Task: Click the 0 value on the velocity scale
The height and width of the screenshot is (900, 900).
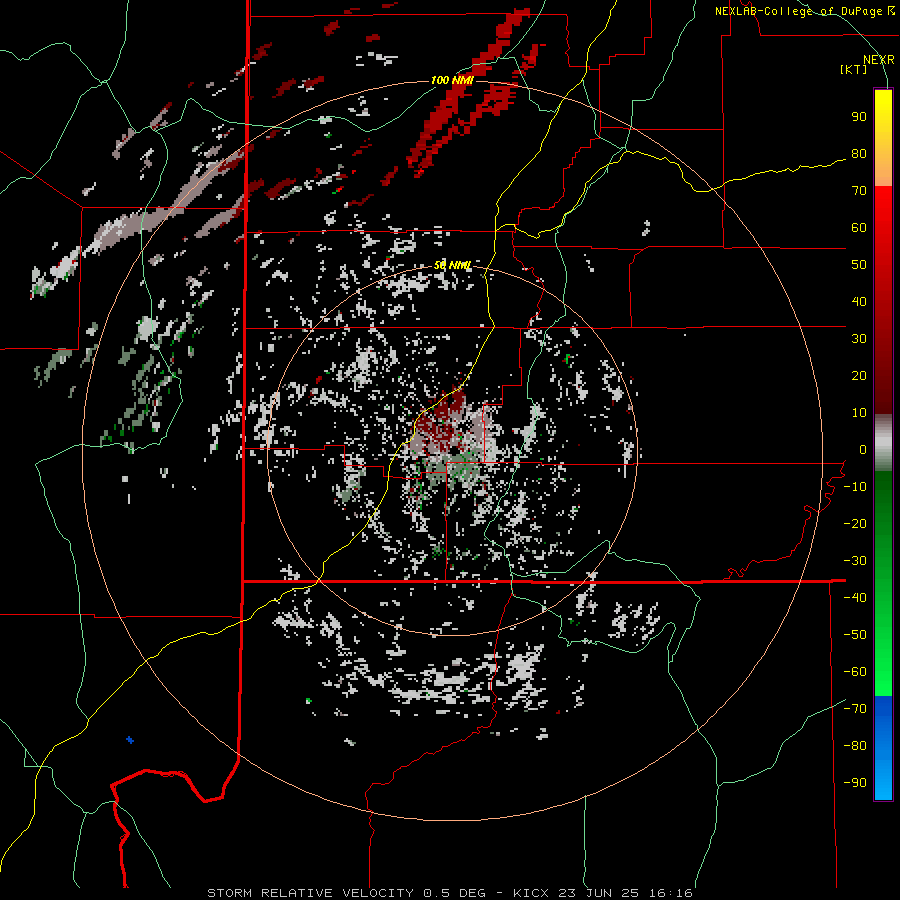Action: [x=863, y=450]
